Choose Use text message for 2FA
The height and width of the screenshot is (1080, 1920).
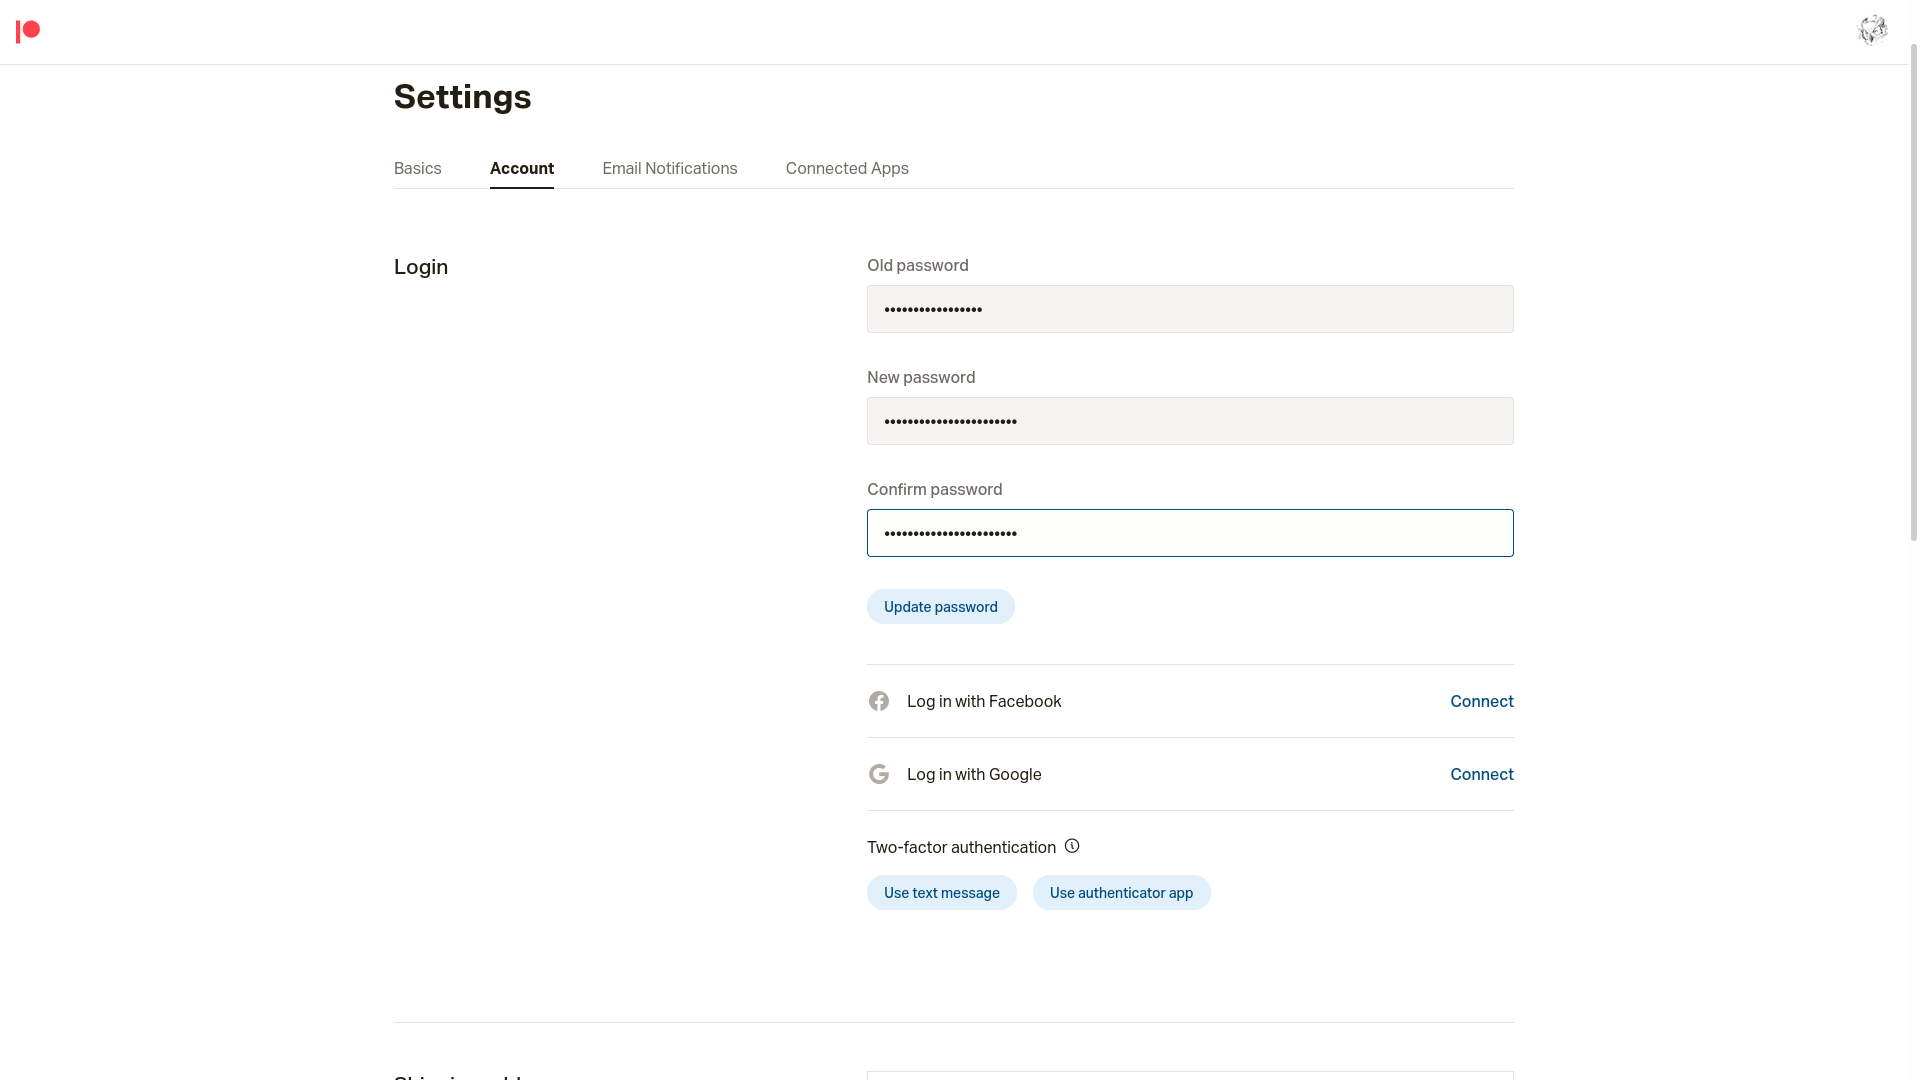941,892
